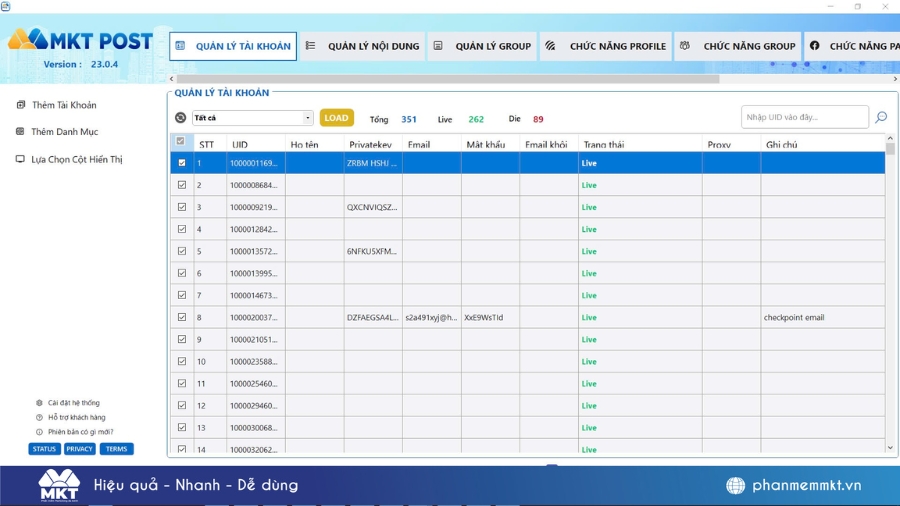900x506 pixels.
Task: Click the column display monitor icon
Action: tap(20, 159)
